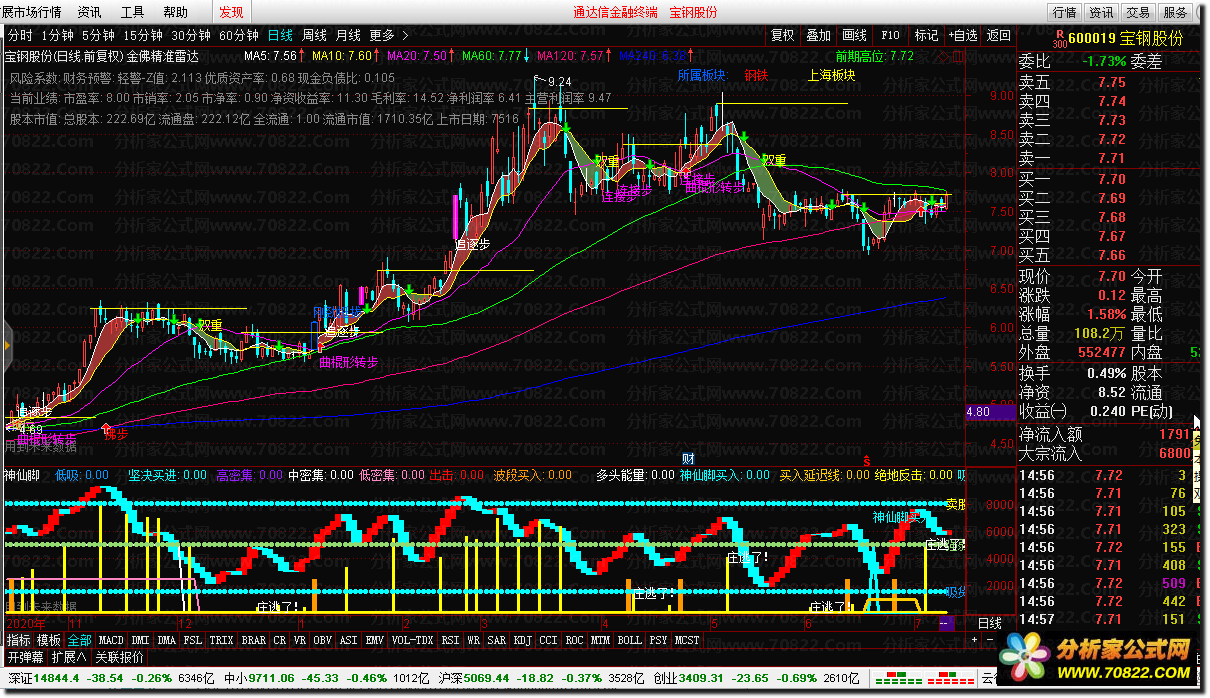This screenshot has height=698, width=1210.
Task: Click the 财 marker on the chart axis
Action: tap(687, 459)
